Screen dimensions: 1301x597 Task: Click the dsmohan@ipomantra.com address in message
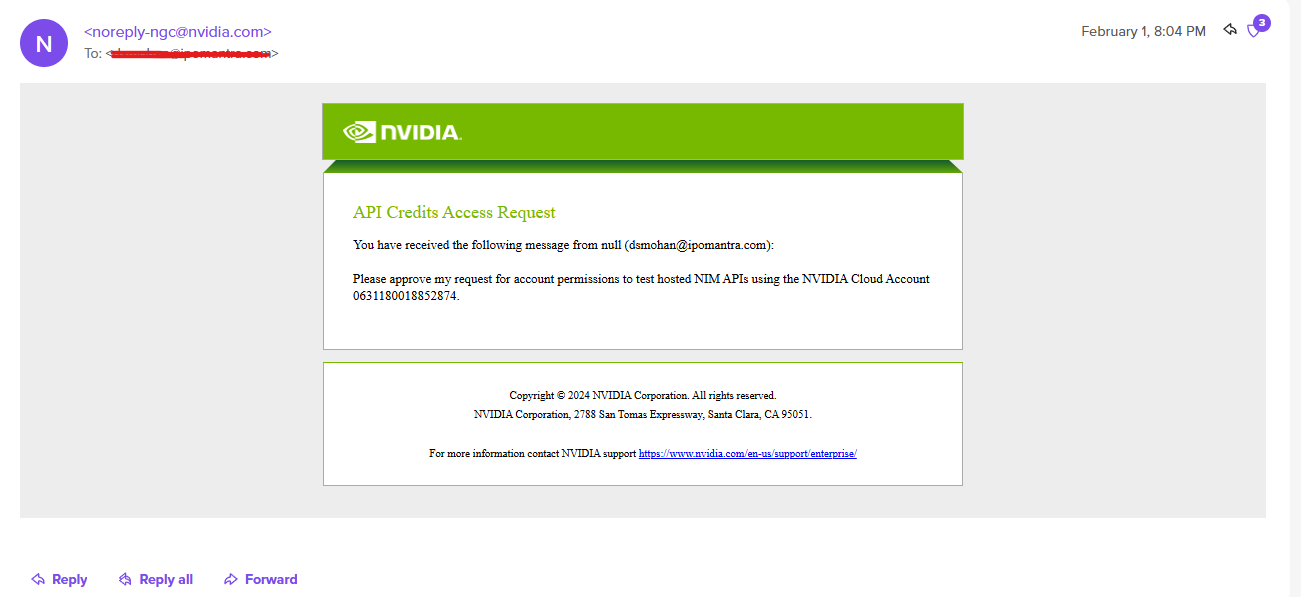click(698, 244)
